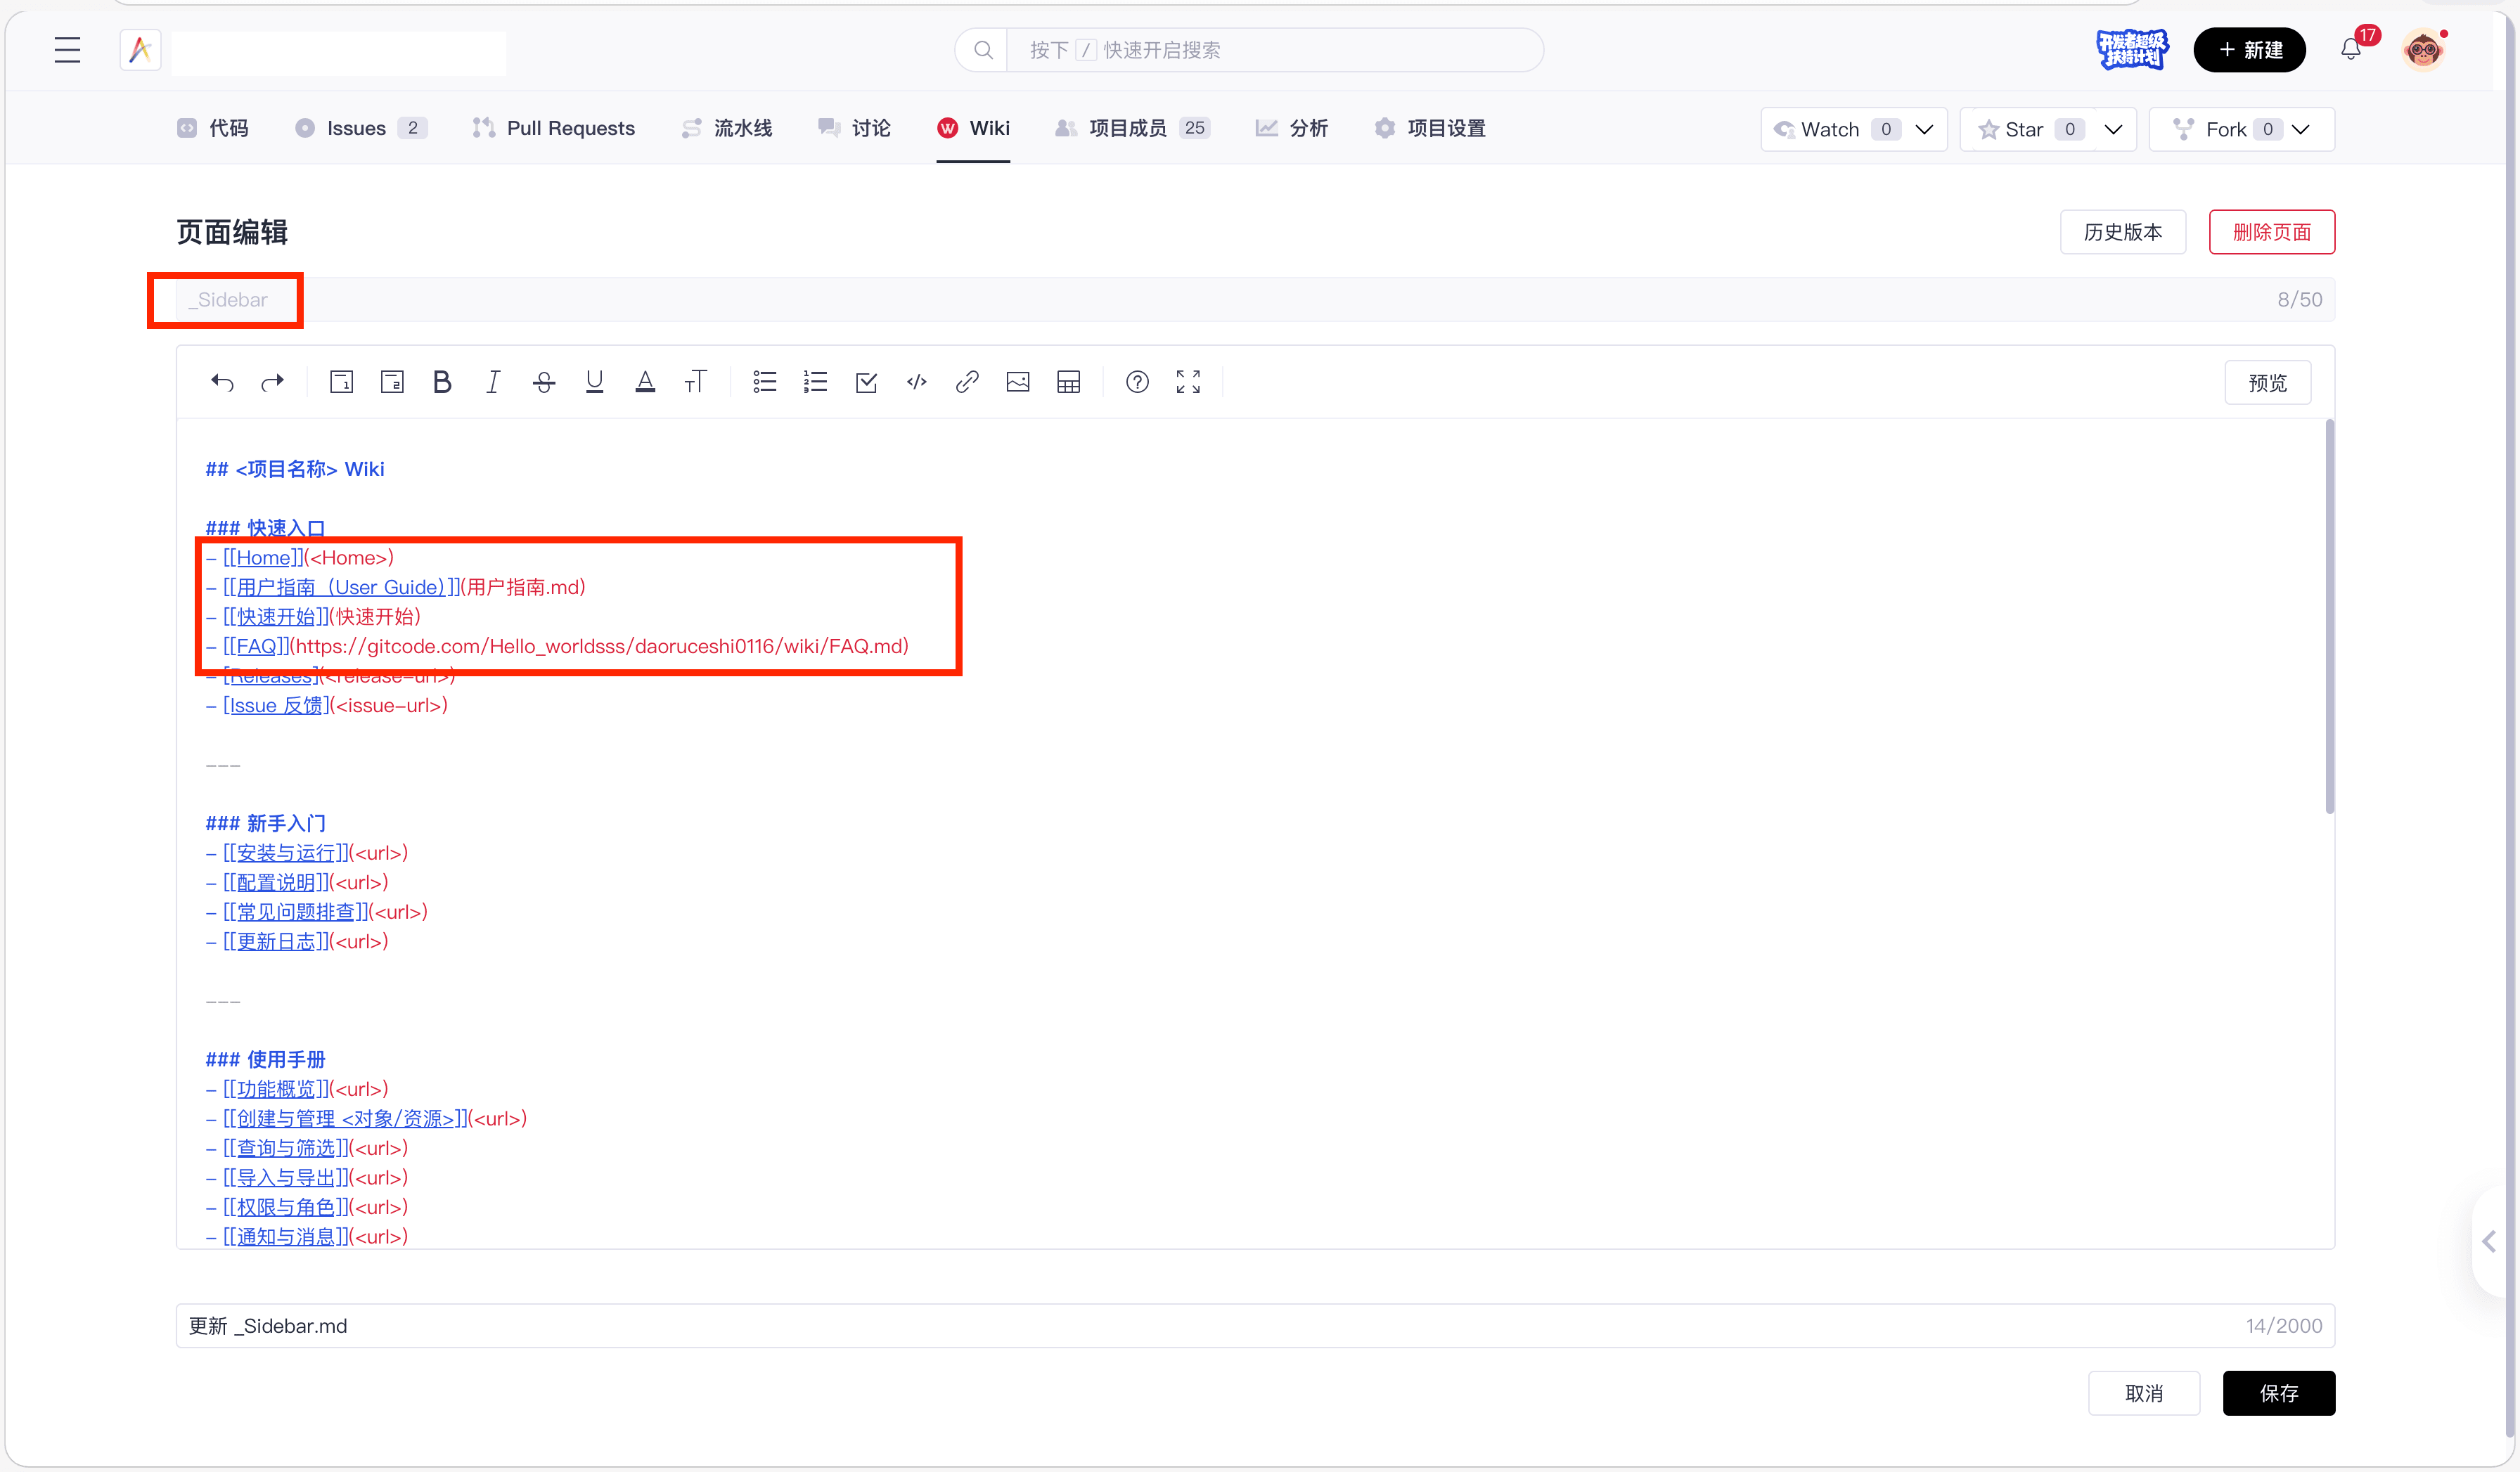Expand the Watch dropdown arrow
2520x1472 pixels.
coord(1925,129)
